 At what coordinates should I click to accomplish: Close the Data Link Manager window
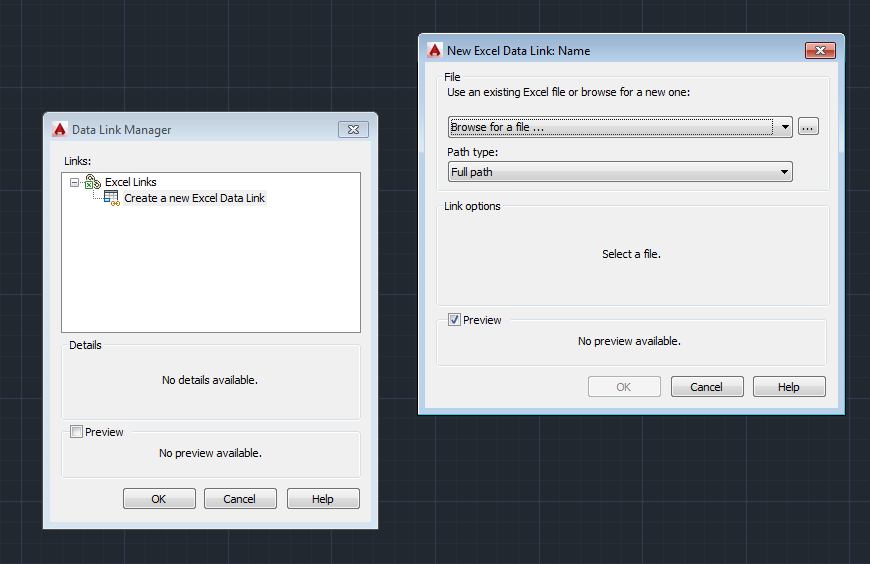(x=353, y=129)
